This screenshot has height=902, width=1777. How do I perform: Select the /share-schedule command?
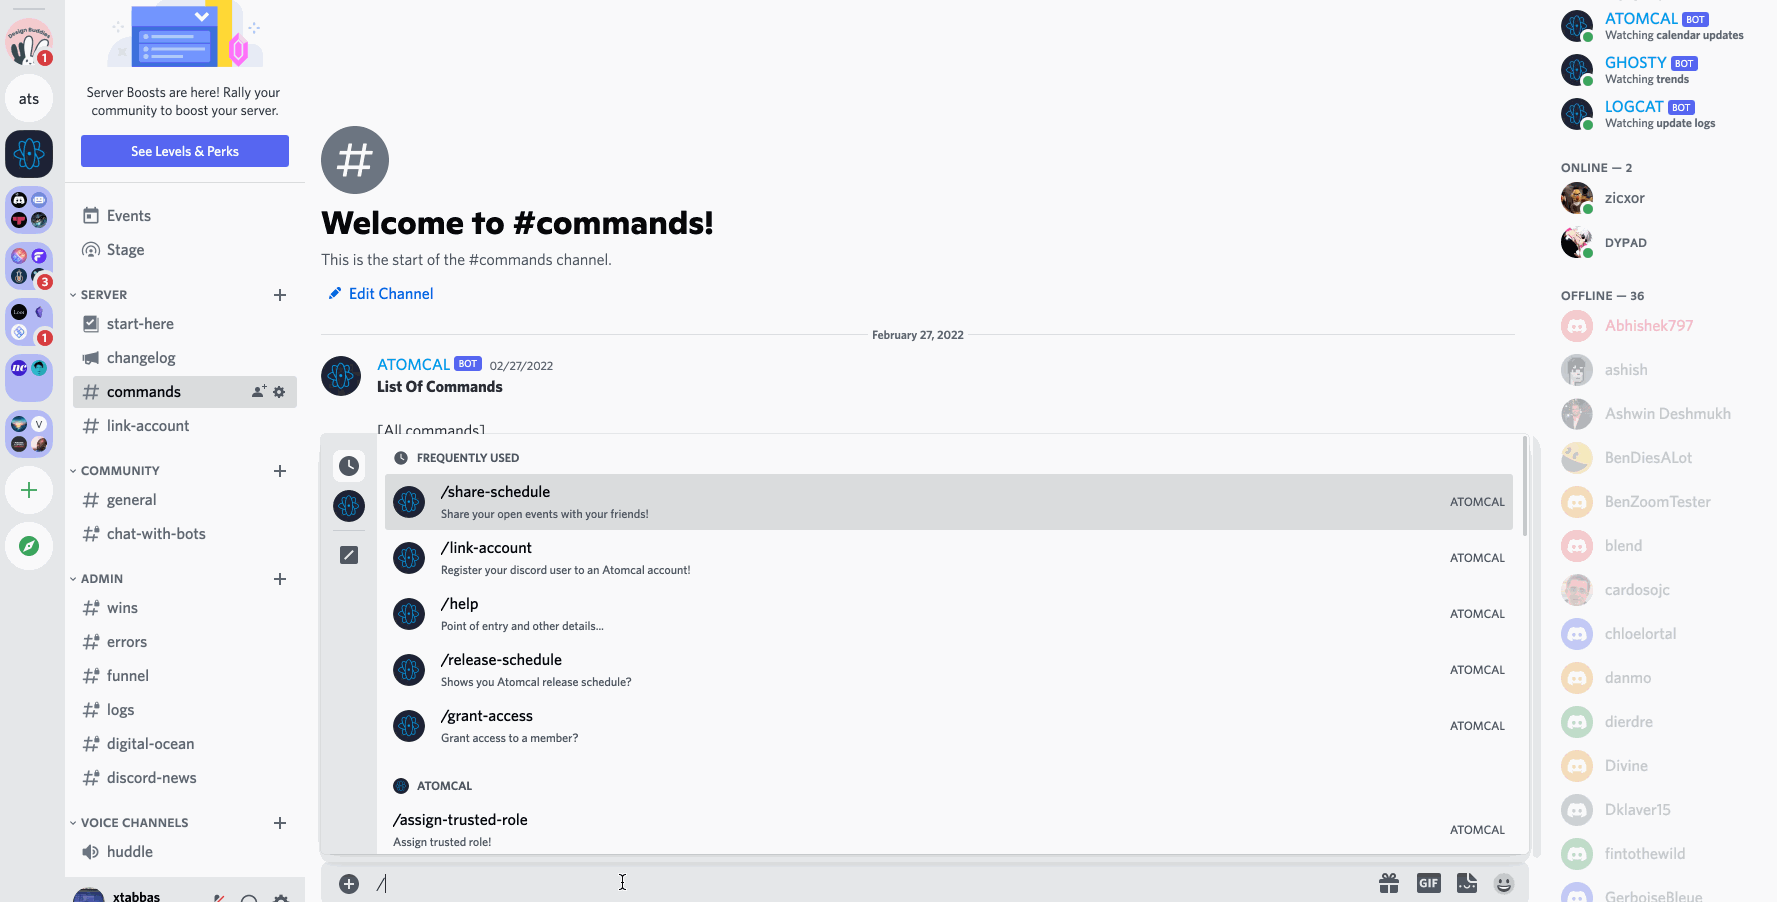(x=949, y=502)
